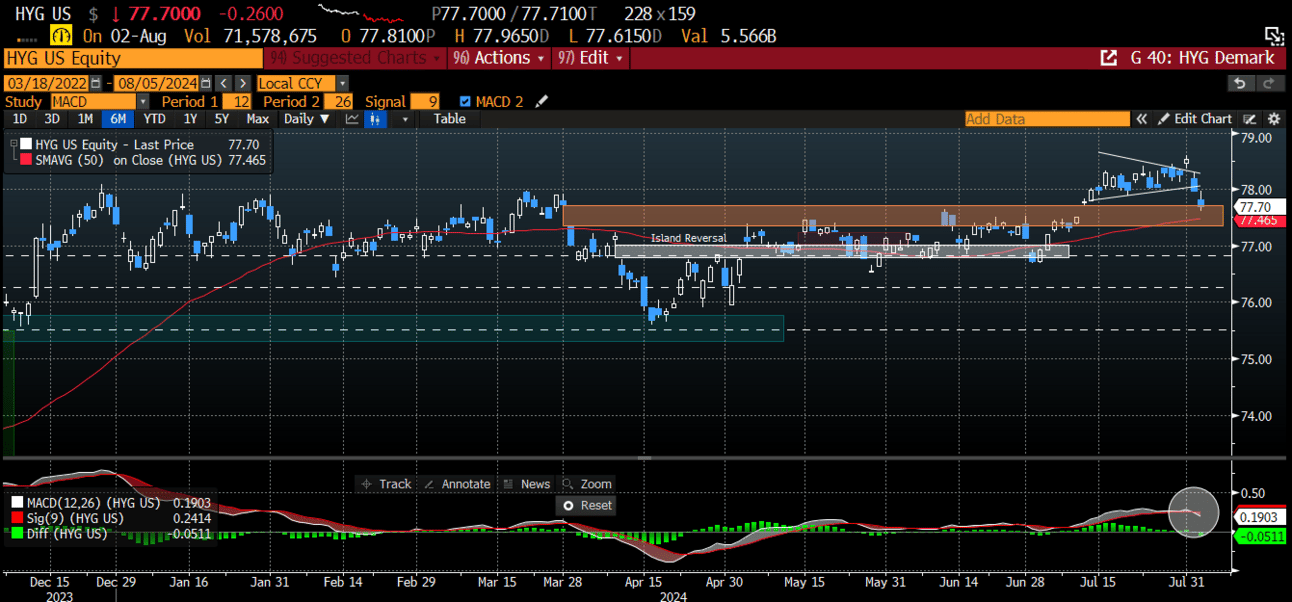
Task: Activate the Track crosshair tool
Action: click(x=386, y=484)
